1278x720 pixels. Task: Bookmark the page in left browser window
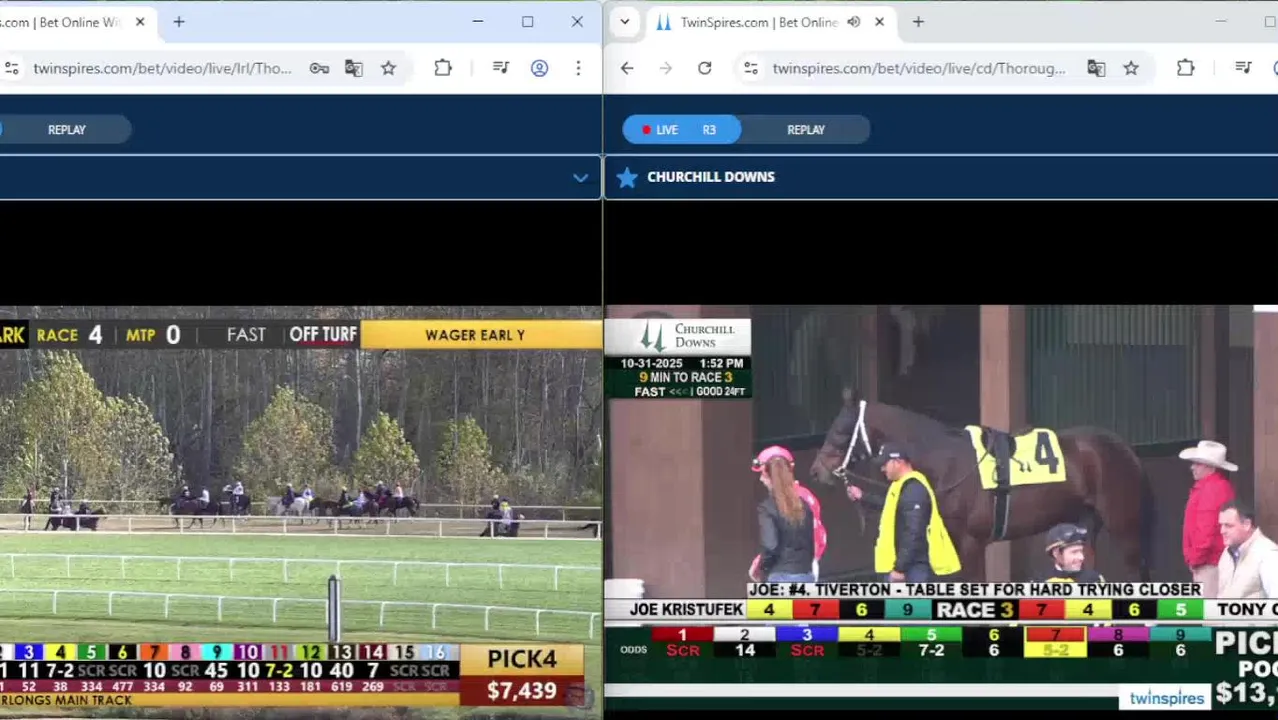tap(388, 68)
